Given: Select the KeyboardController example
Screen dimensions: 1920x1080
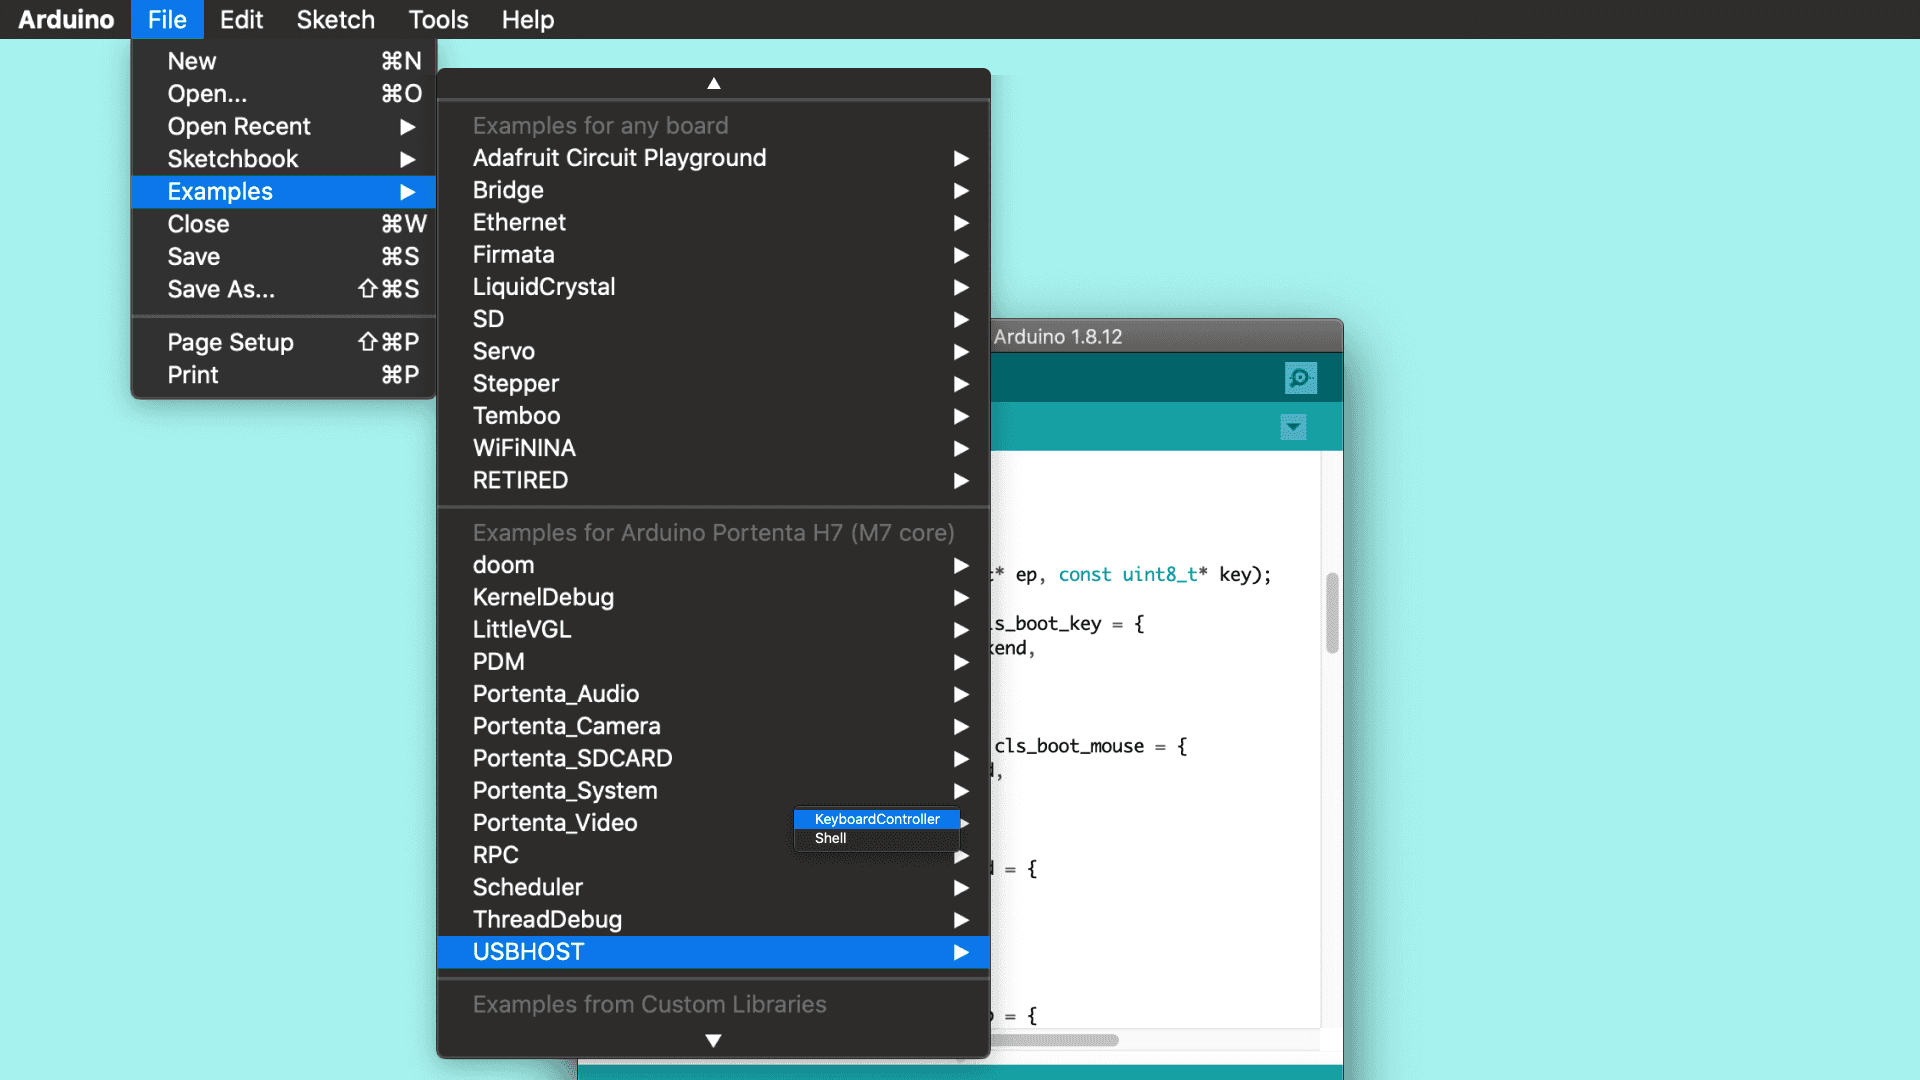Looking at the screenshot, I should point(877,819).
